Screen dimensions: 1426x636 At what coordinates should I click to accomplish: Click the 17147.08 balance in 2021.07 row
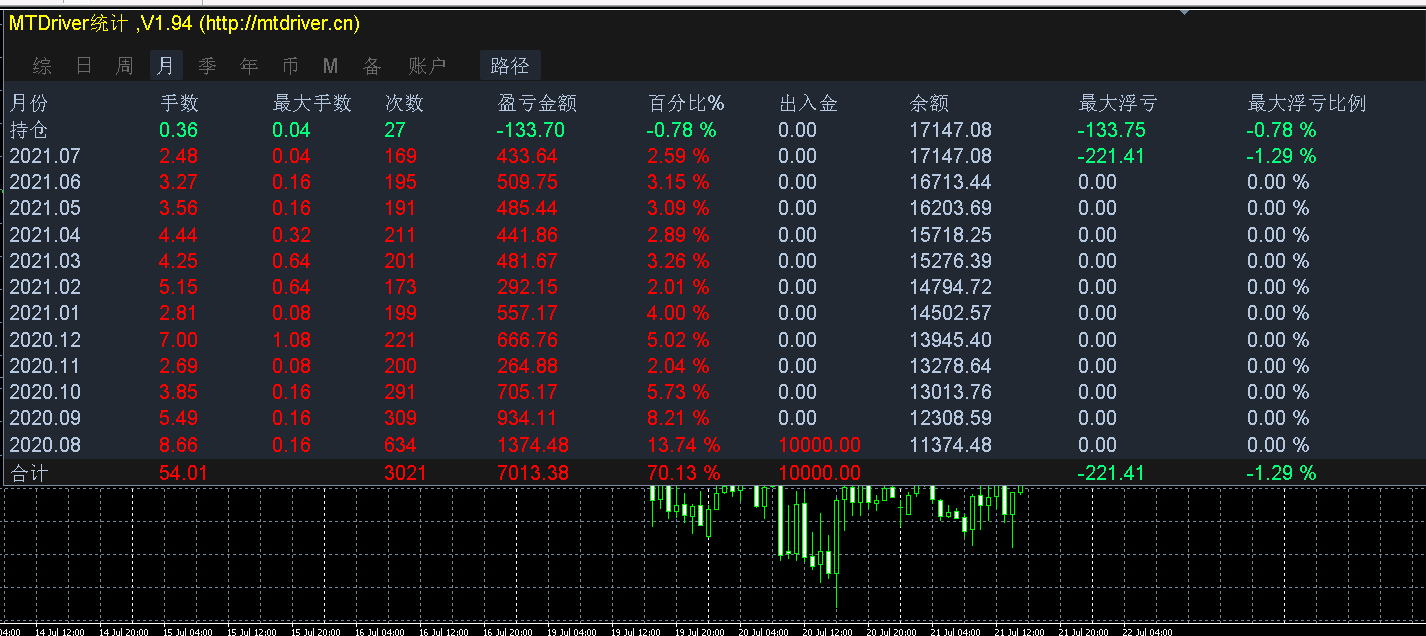pos(951,156)
